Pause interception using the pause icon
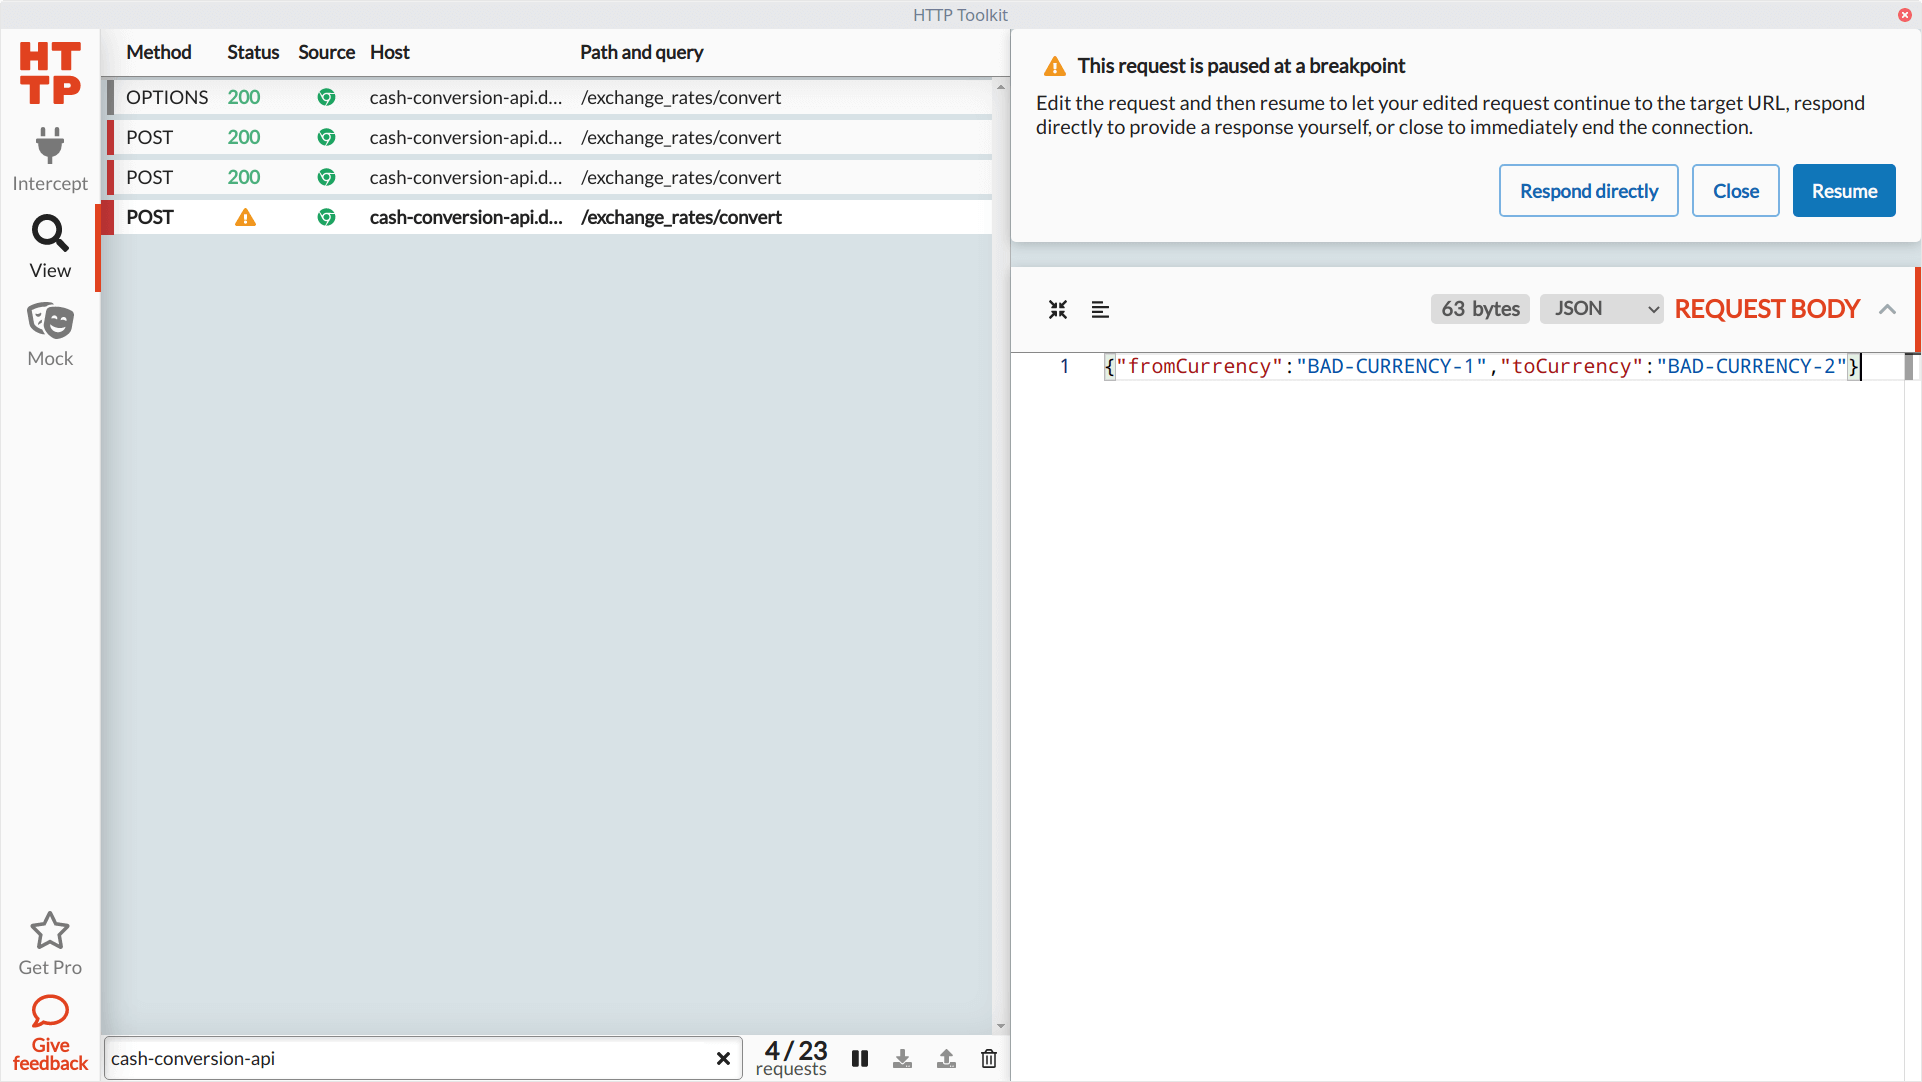 click(x=860, y=1058)
